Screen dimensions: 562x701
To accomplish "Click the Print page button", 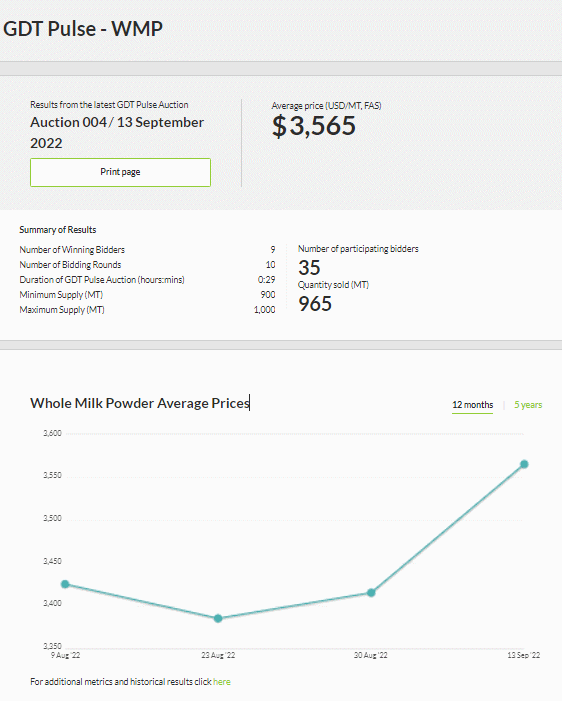I will click(x=120, y=172).
